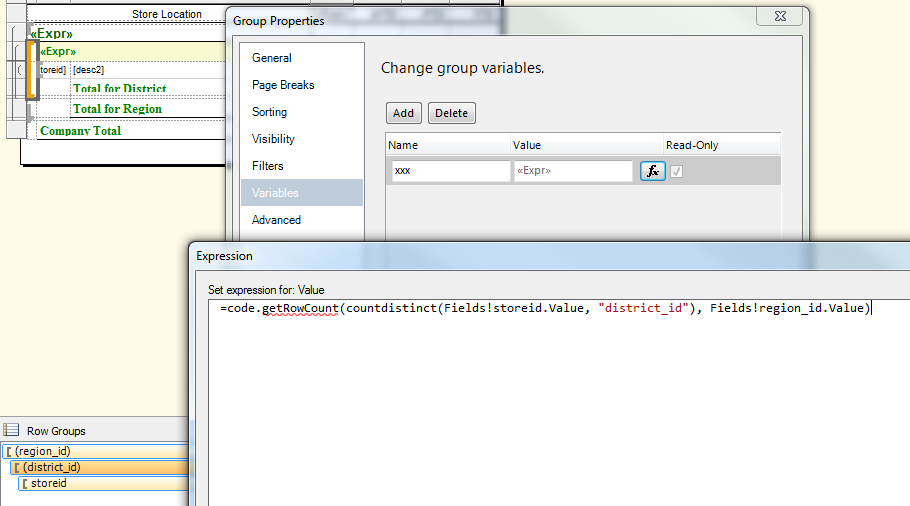Toggle the Read-Only checkbox for xxx variable
Viewport: 910px width, 506px height.
click(x=676, y=171)
